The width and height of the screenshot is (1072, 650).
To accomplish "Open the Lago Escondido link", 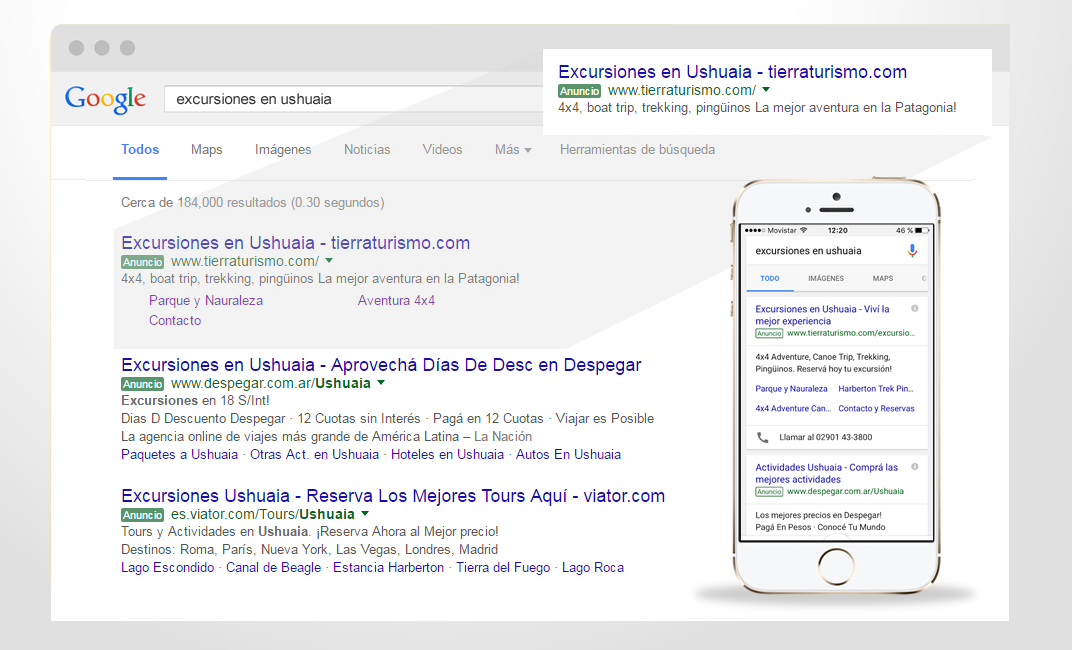I will click(x=168, y=568).
